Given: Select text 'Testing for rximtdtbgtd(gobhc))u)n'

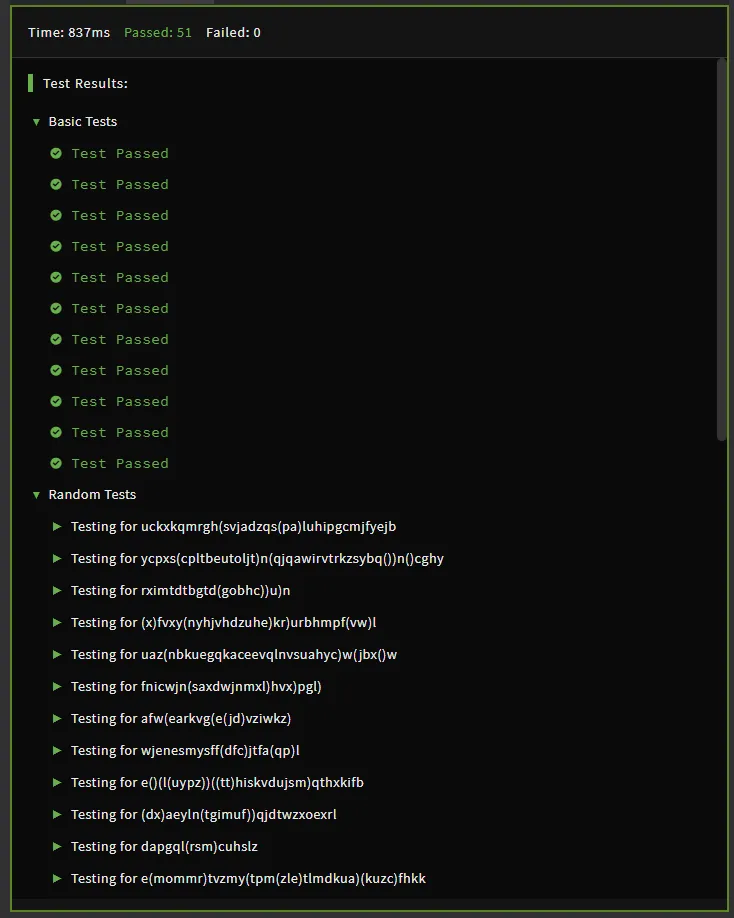Looking at the screenshot, I should point(180,590).
